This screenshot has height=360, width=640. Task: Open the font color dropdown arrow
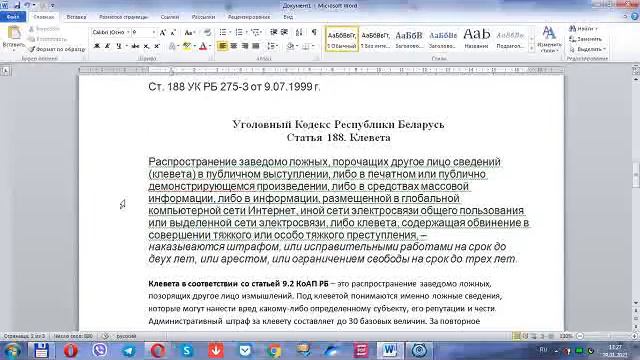pos(210,46)
